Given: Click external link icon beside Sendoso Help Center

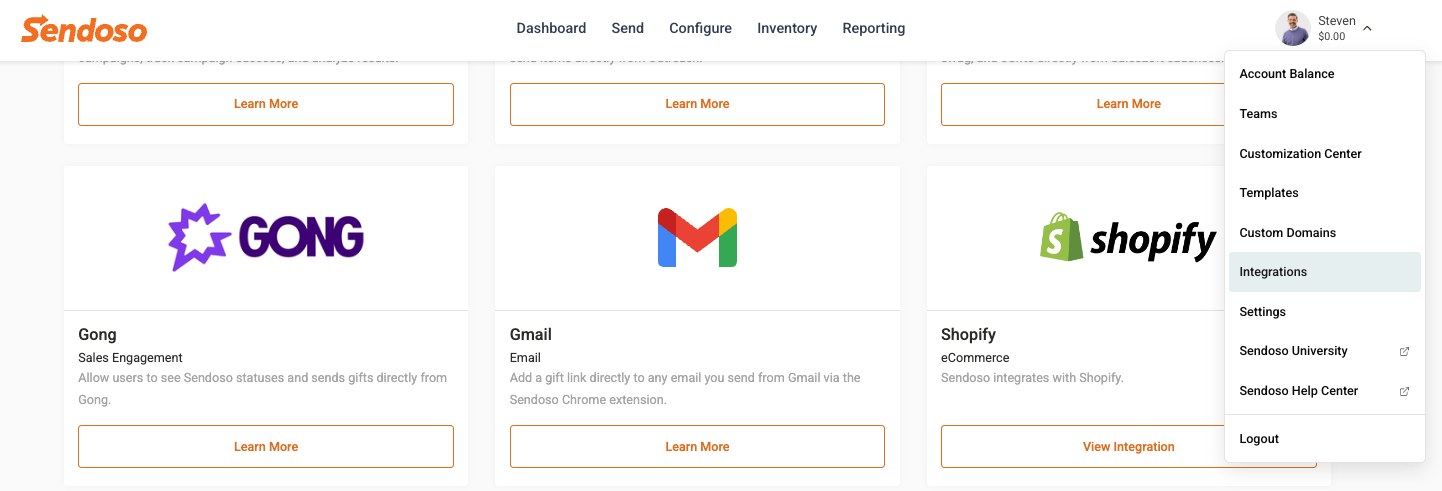Looking at the screenshot, I should (x=1404, y=392).
